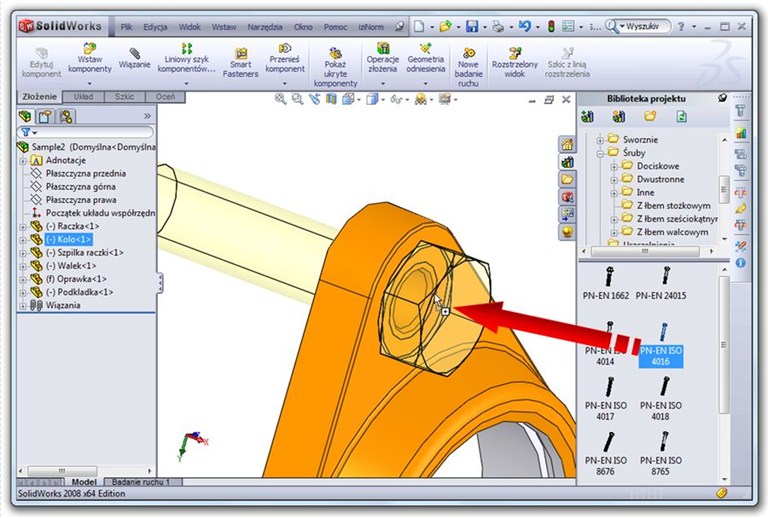
Task: Expand the tree panel tabs with chevron
Action: pos(147,116)
